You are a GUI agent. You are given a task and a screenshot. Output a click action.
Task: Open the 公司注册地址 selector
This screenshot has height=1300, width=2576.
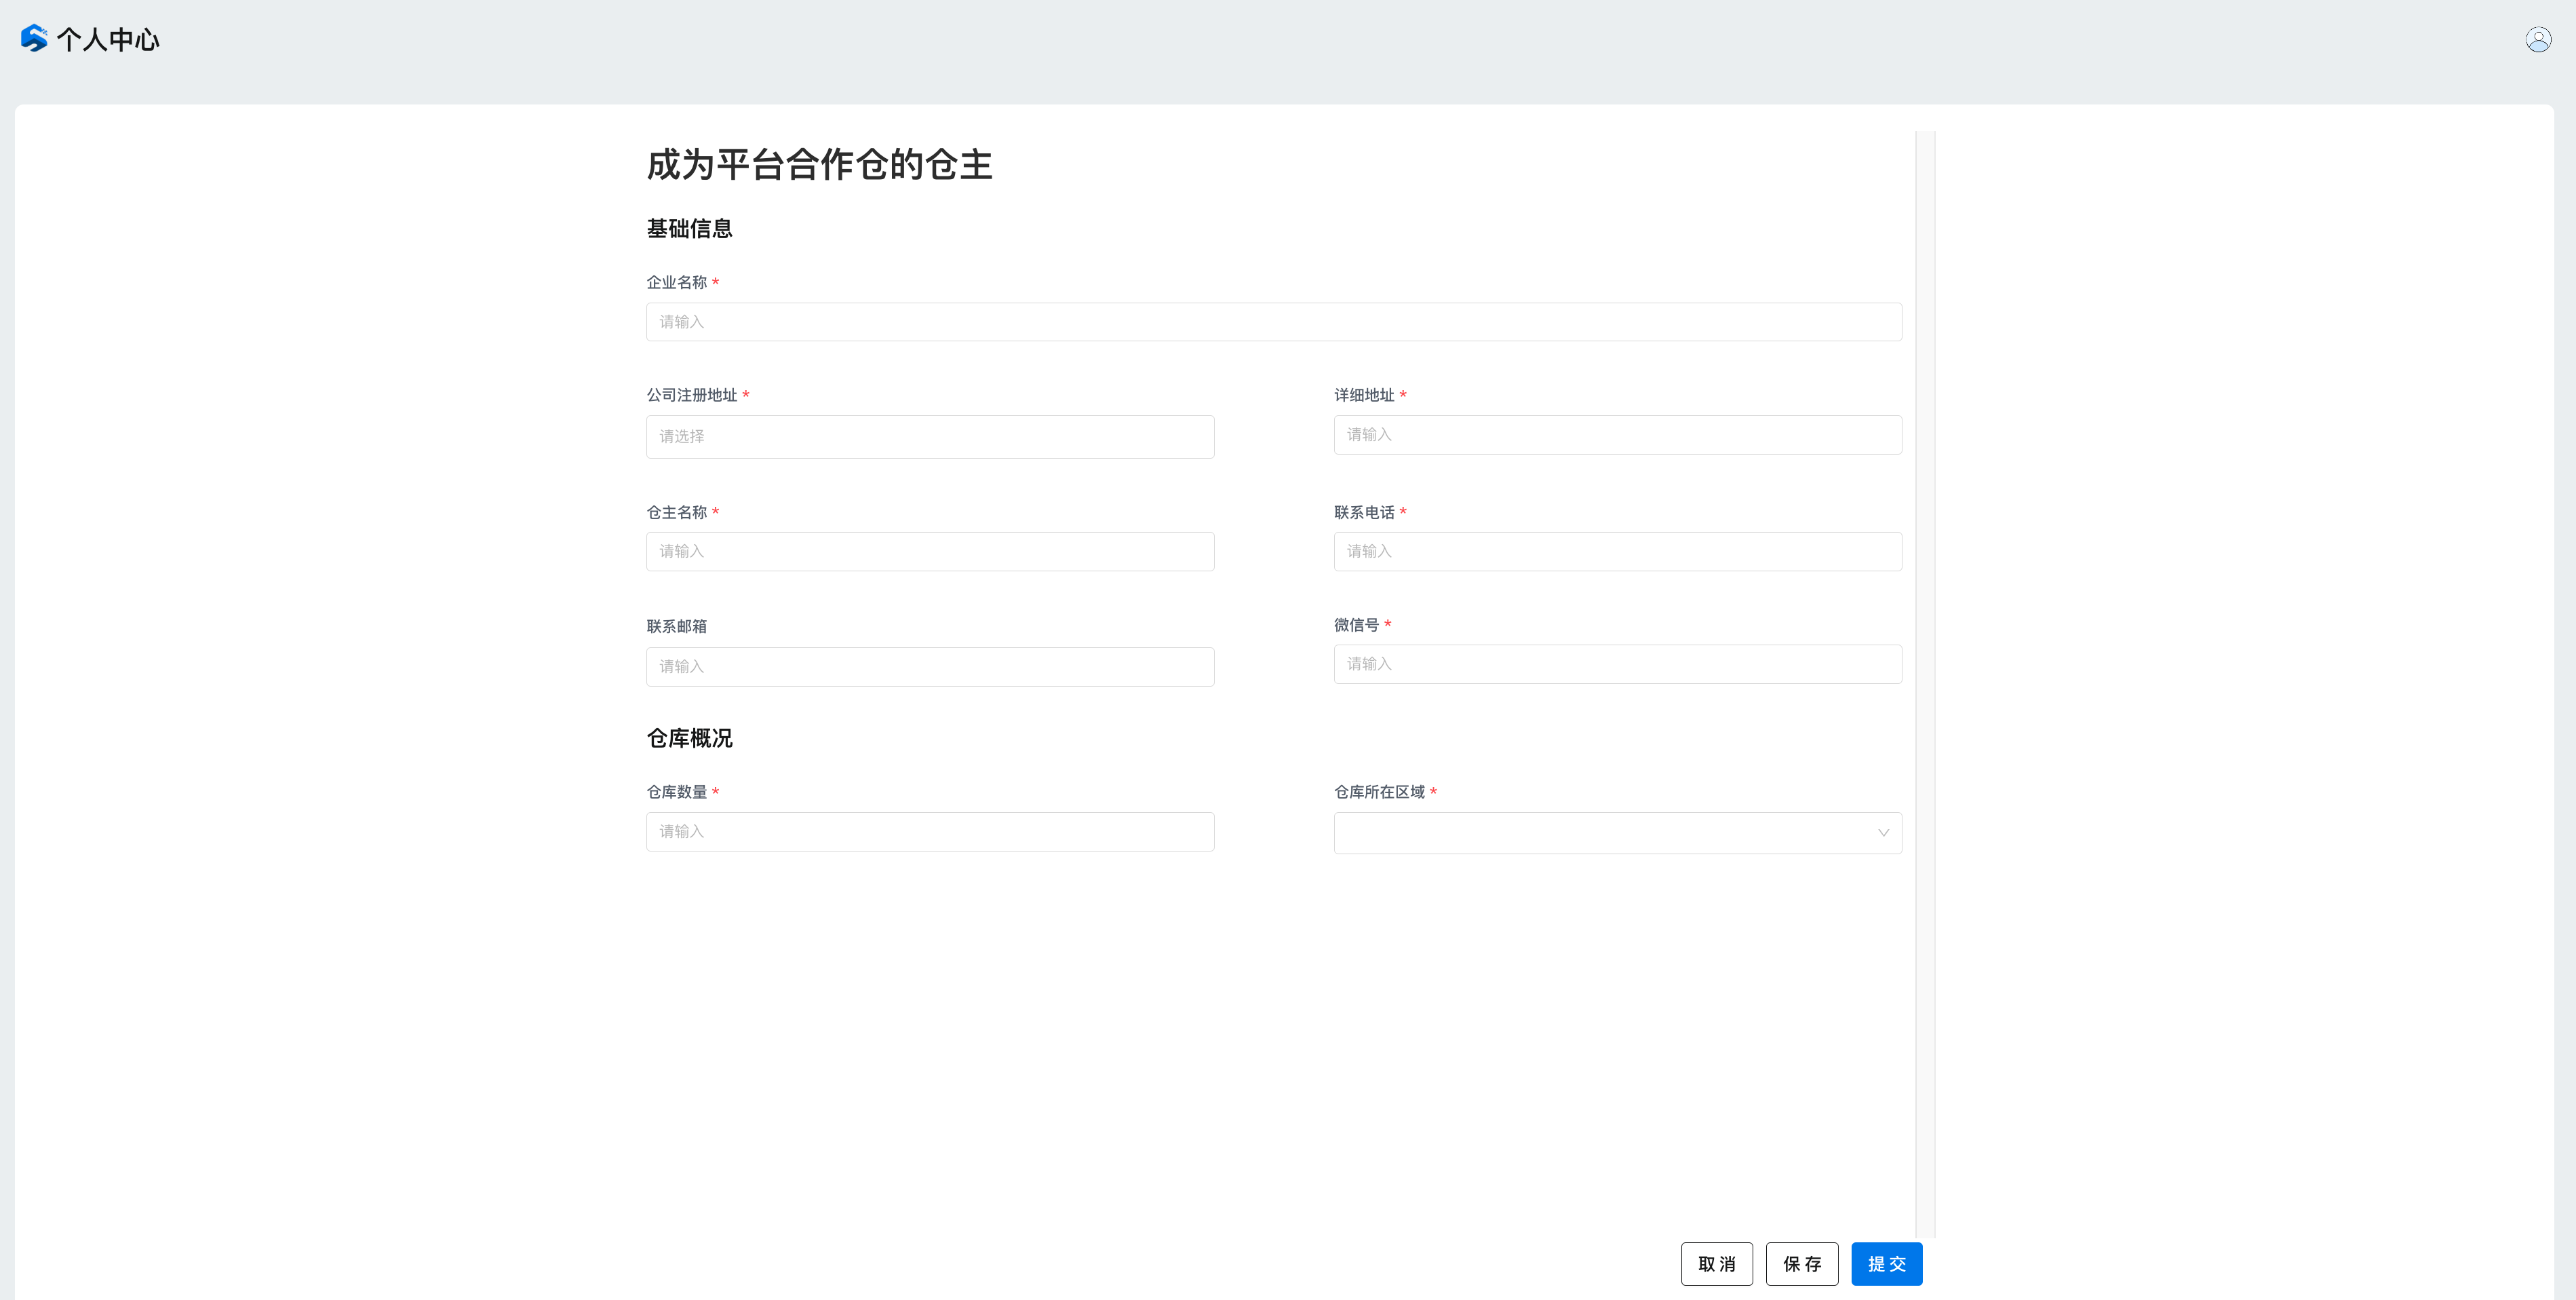coord(929,437)
